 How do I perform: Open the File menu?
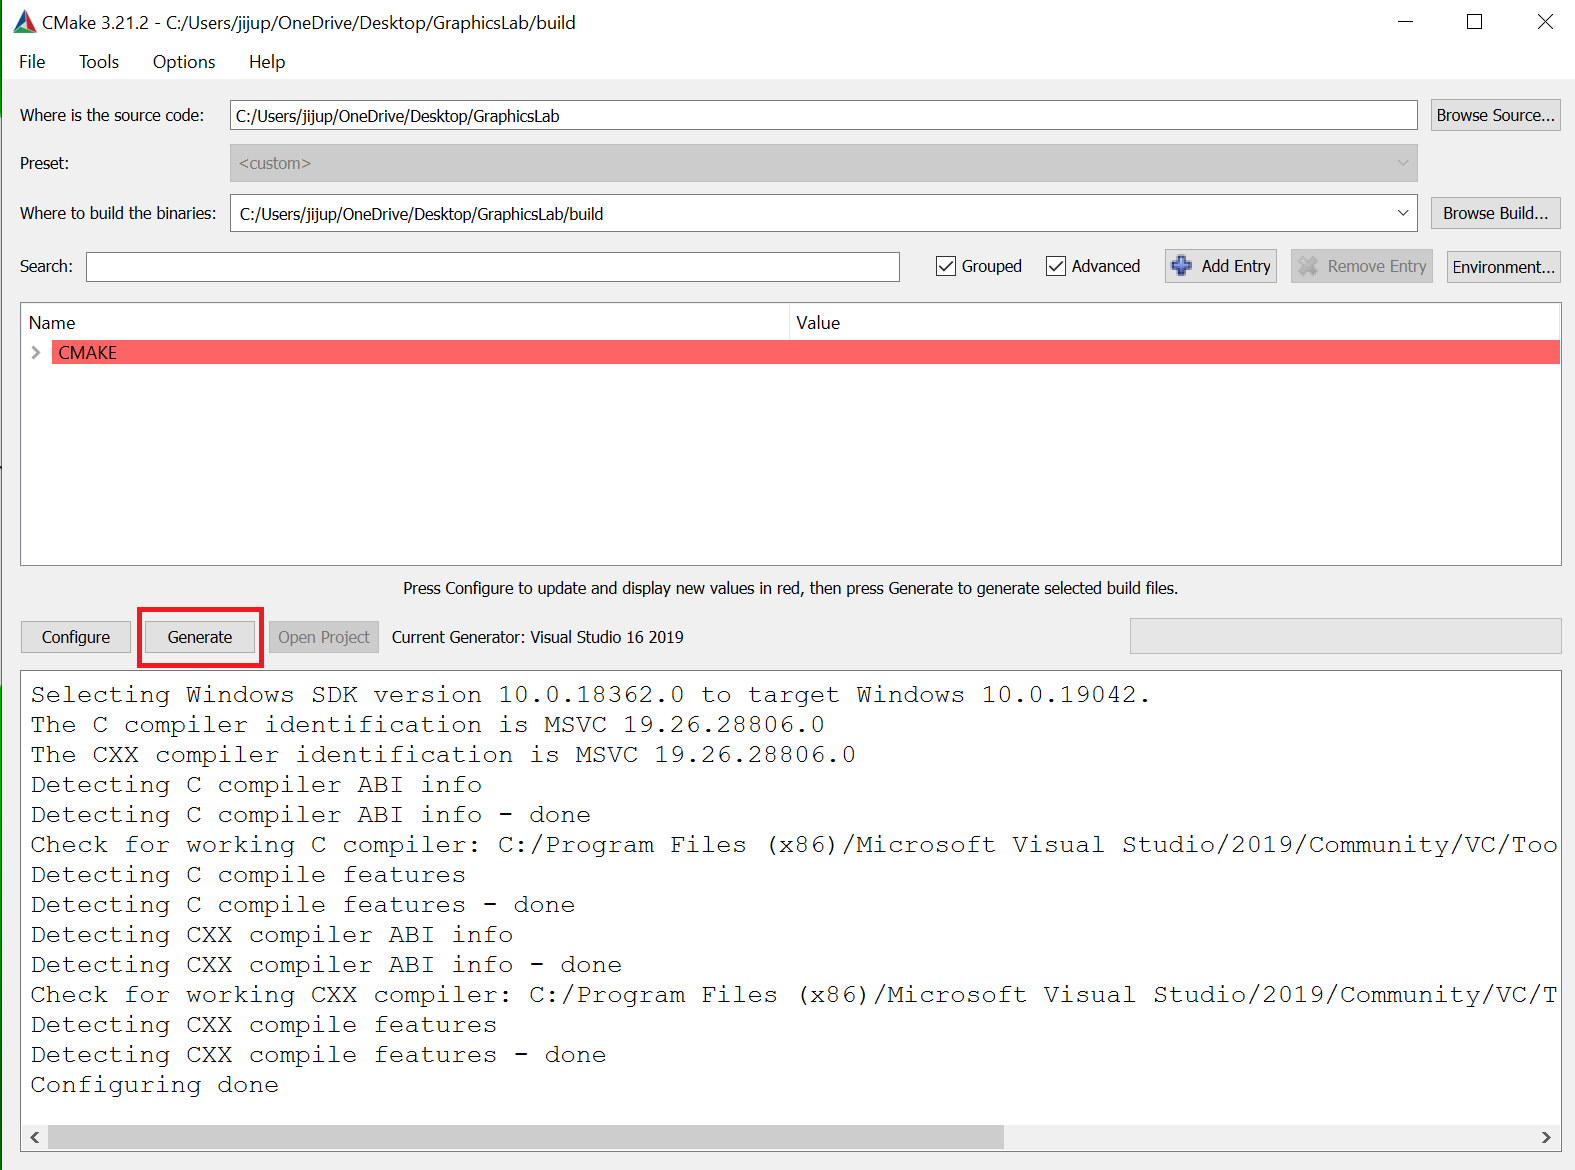click(x=32, y=62)
